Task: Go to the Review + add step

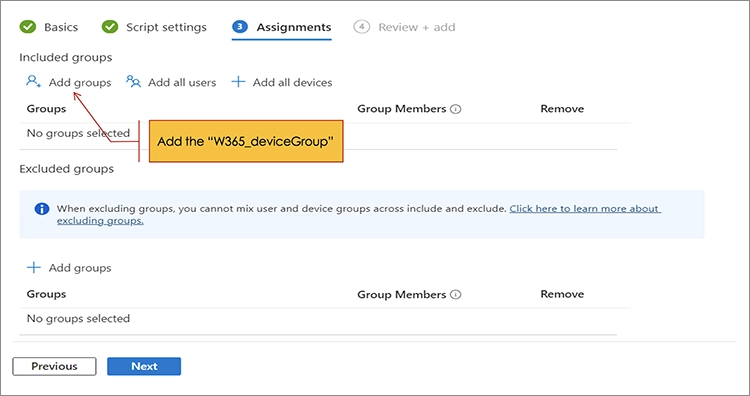Action: point(405,27)
